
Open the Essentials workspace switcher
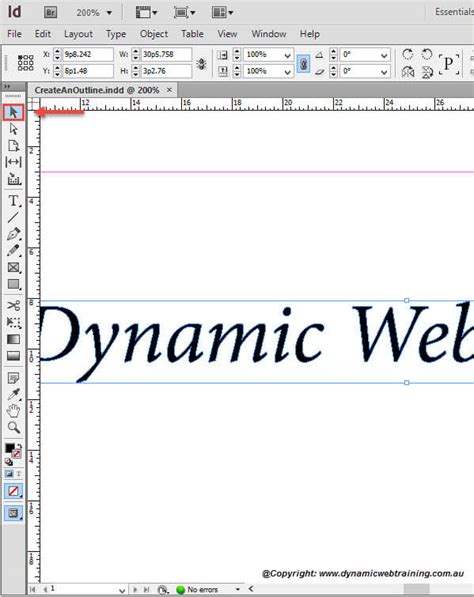pos(454,12)
